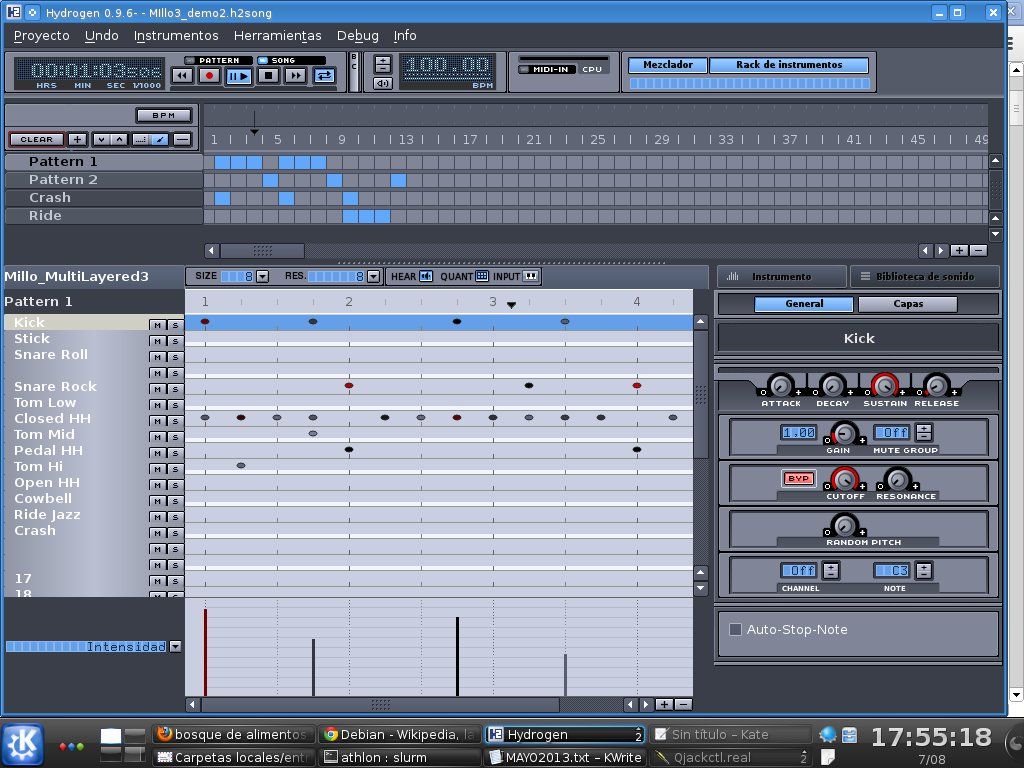Adjust the GAIN knob
The height and width of the screenshot is (768, 1024).
coord(844,433)
